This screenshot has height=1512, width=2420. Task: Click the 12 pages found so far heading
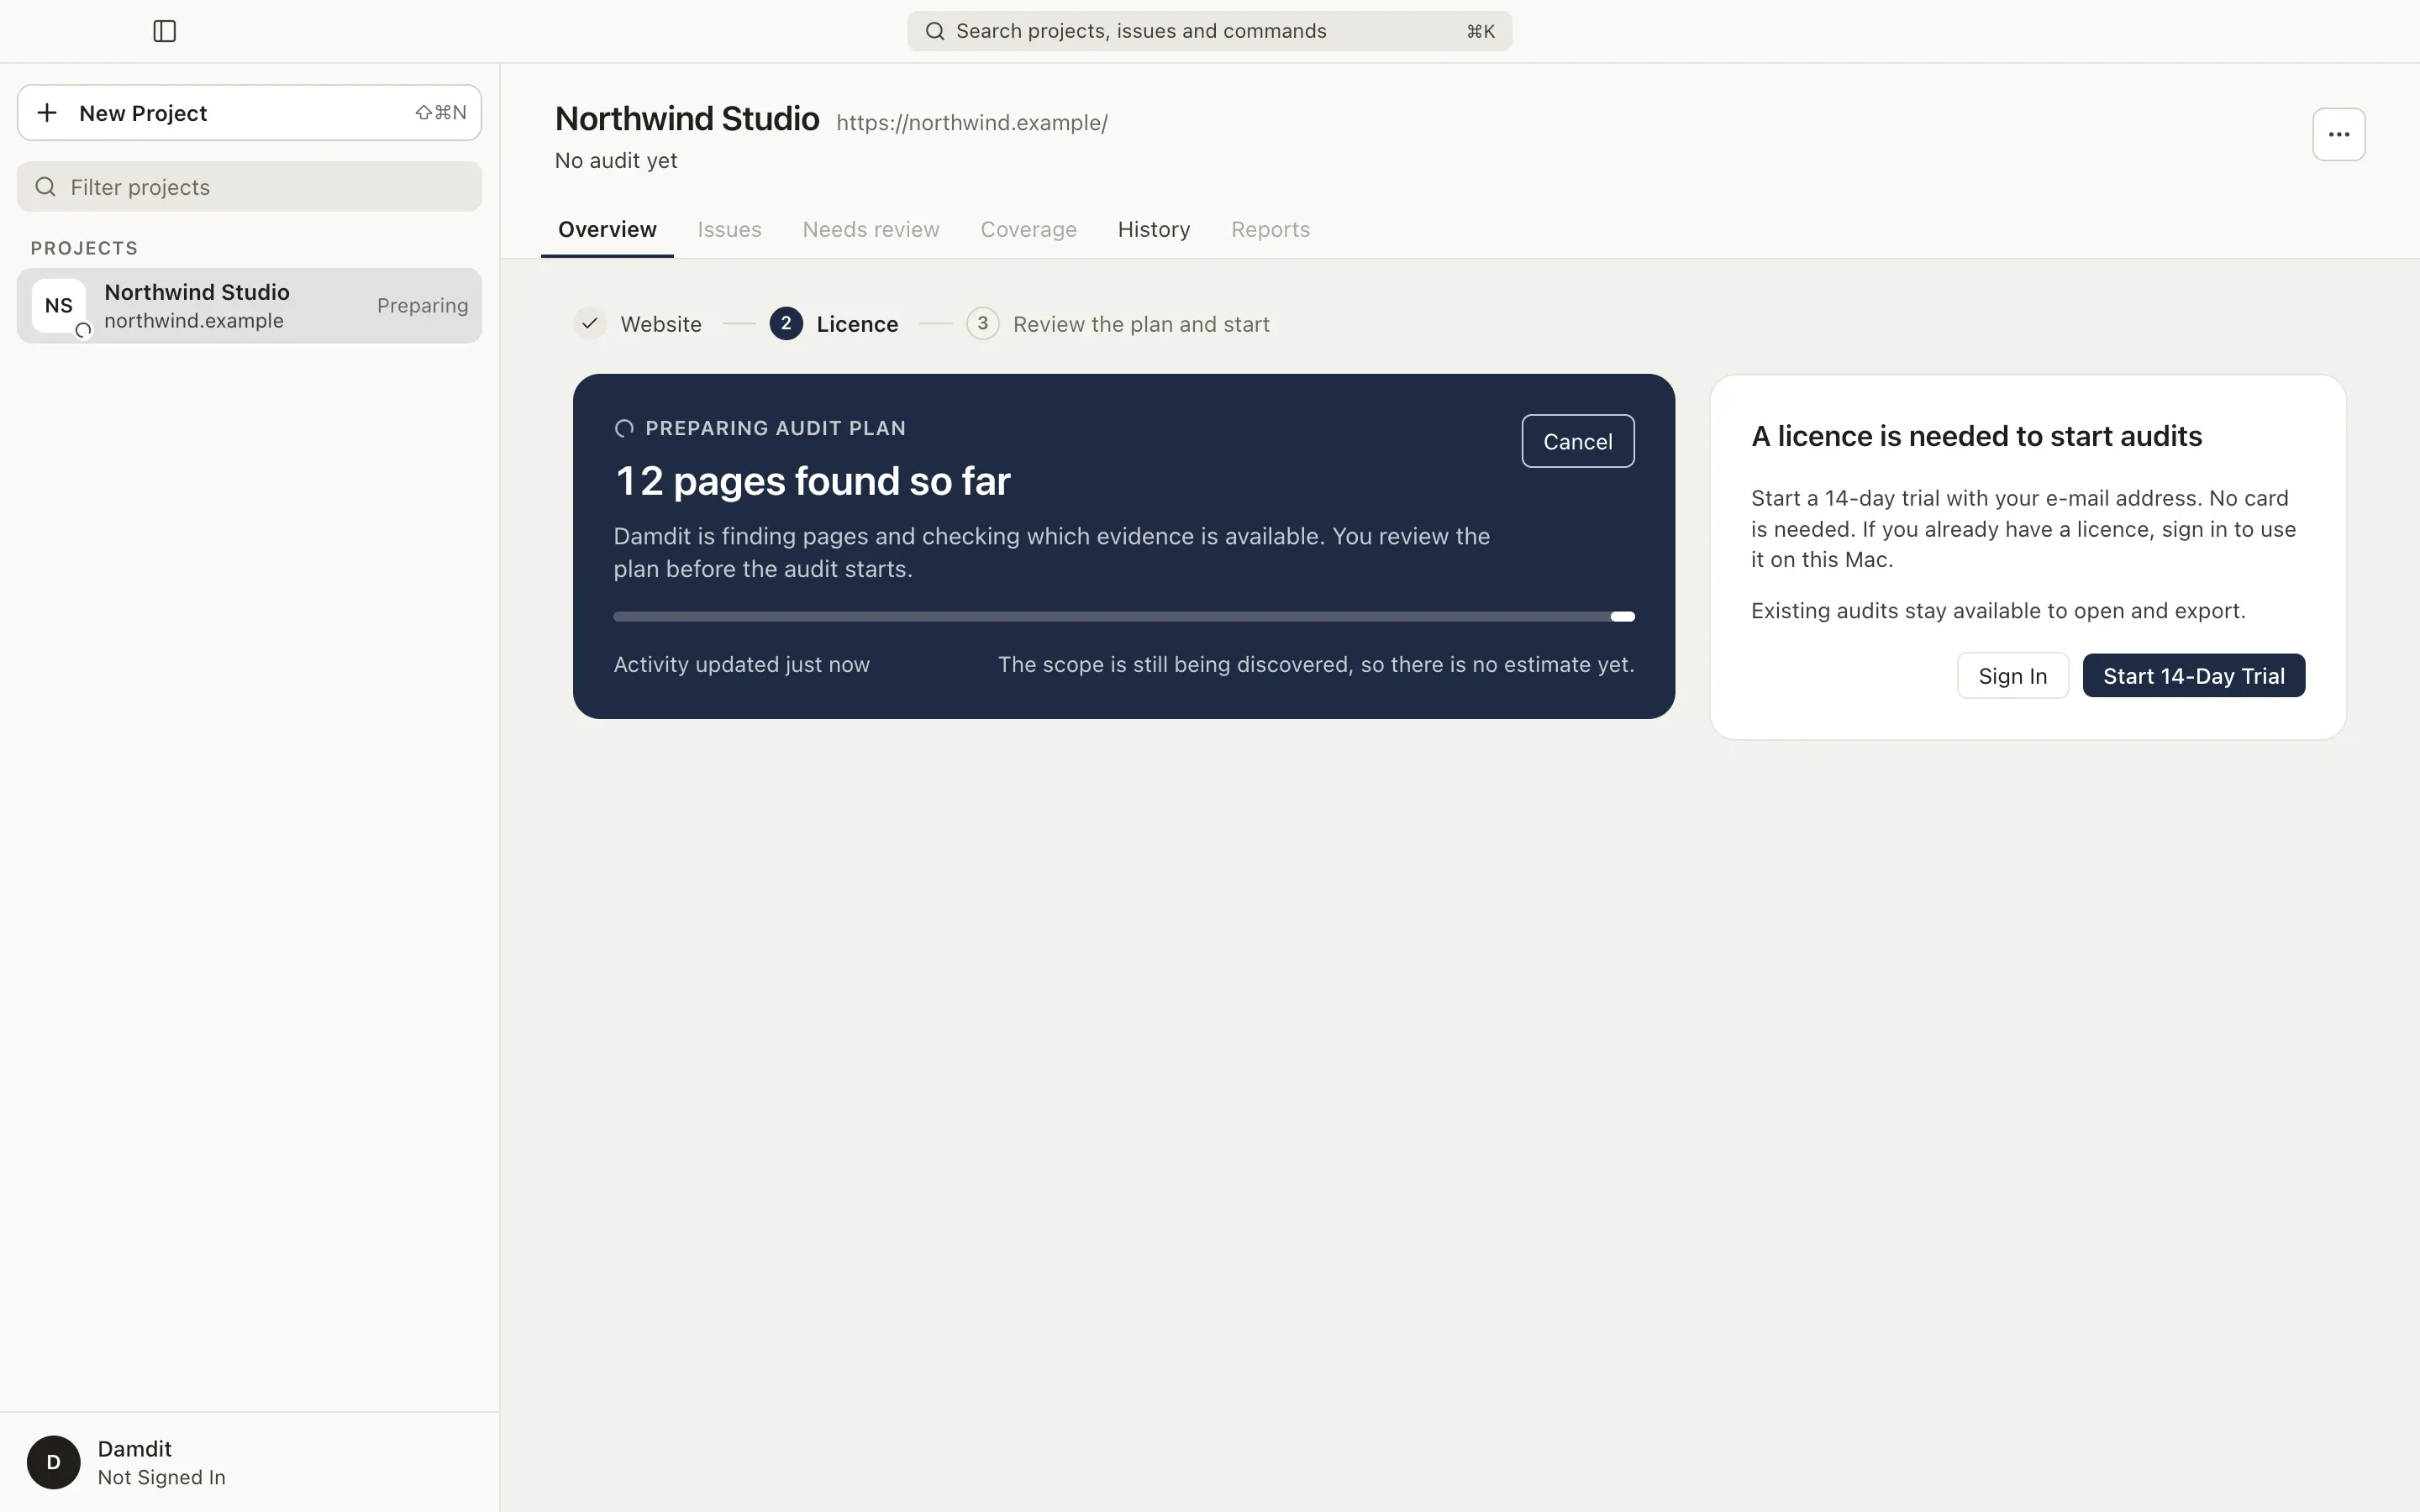click(x=812, y=481)
